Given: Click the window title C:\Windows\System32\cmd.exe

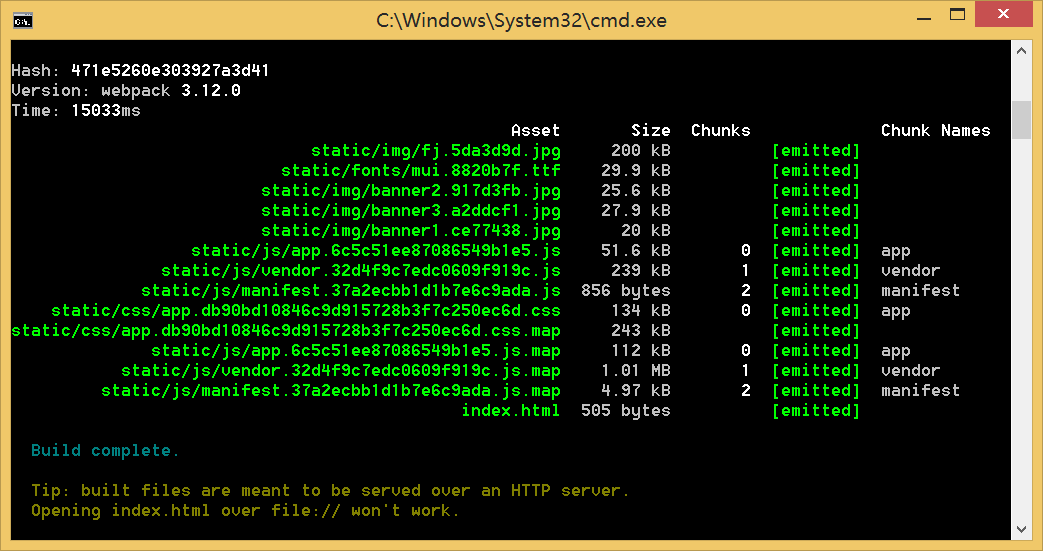Looking at the screenshot, I should click(x=522, y=21).
